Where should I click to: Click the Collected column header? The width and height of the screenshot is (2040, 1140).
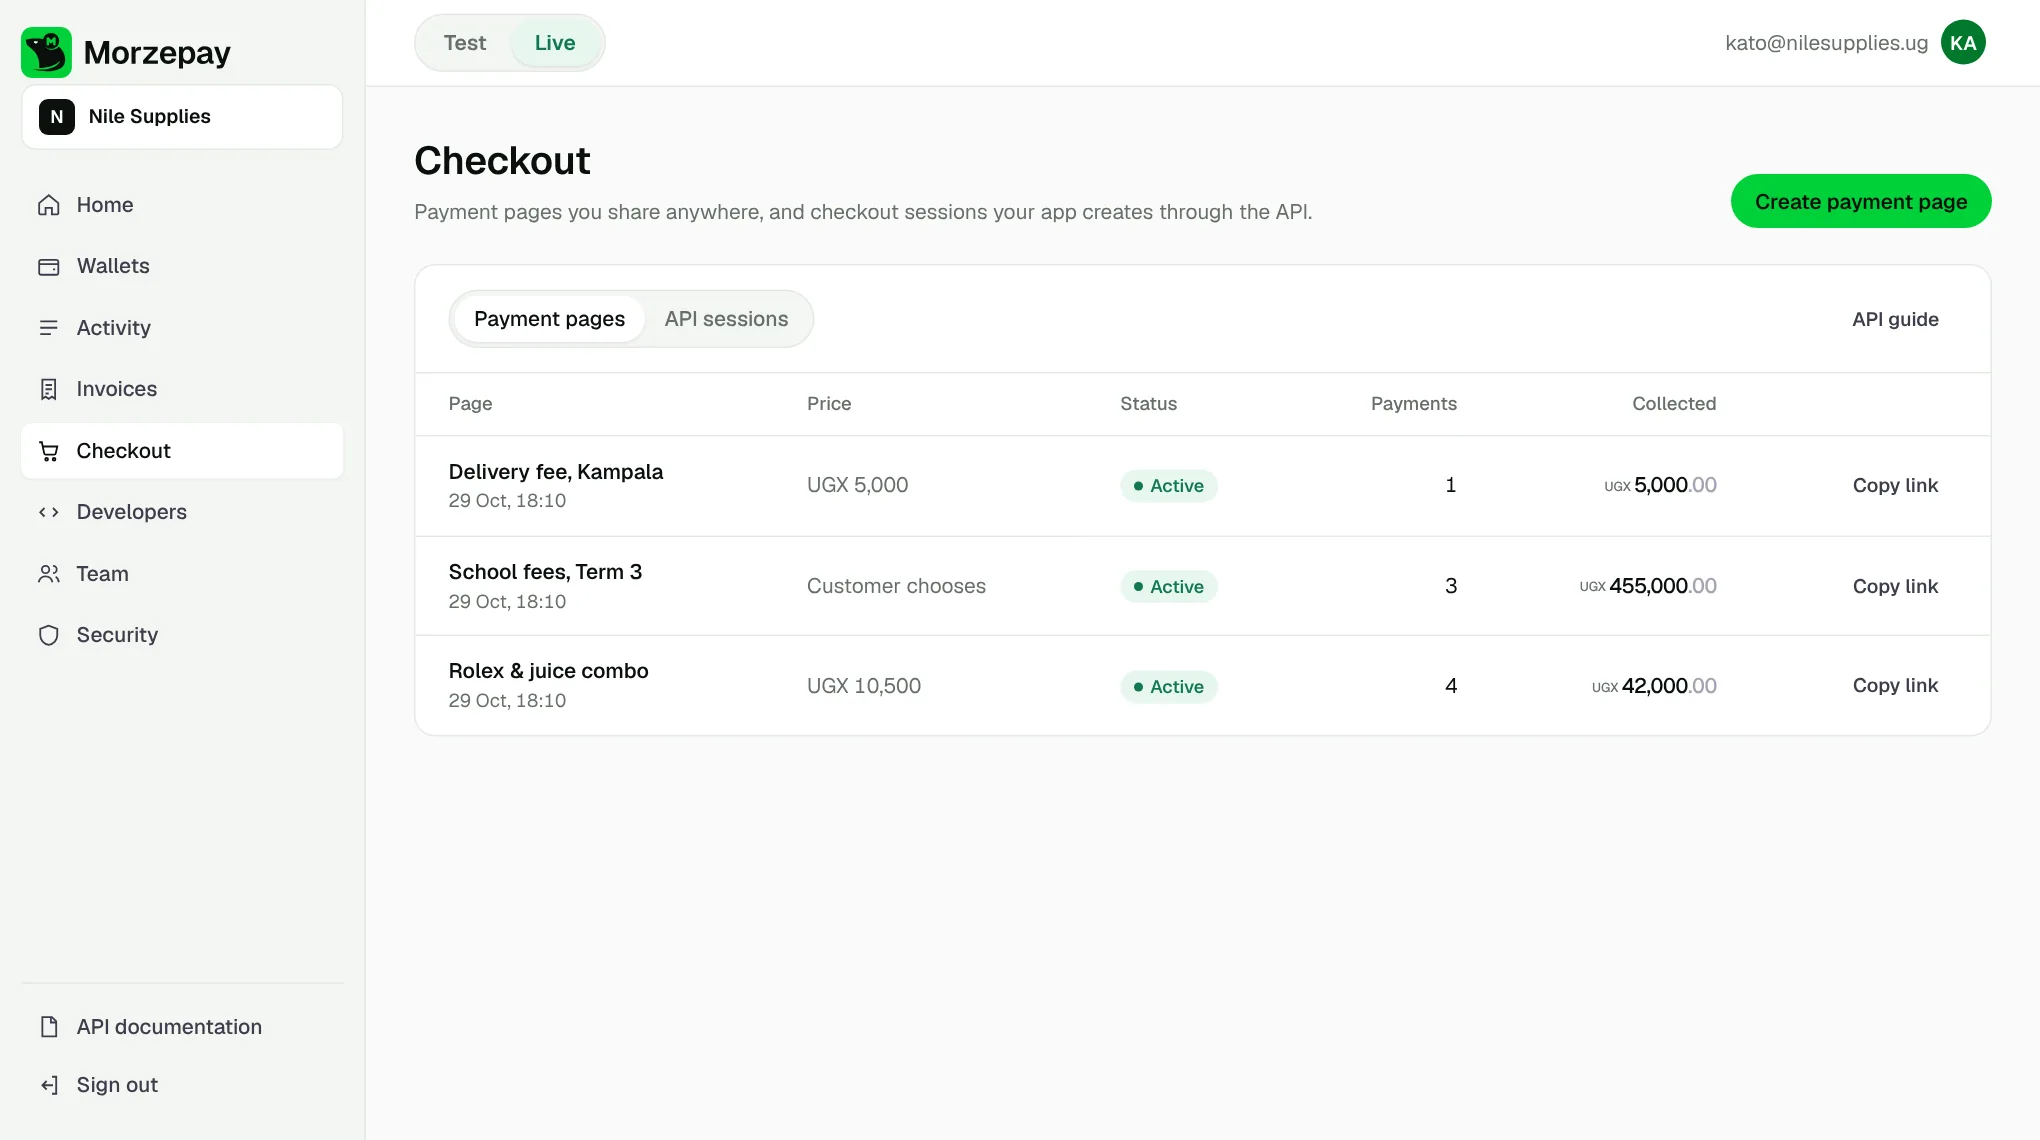pos(1674,404)
